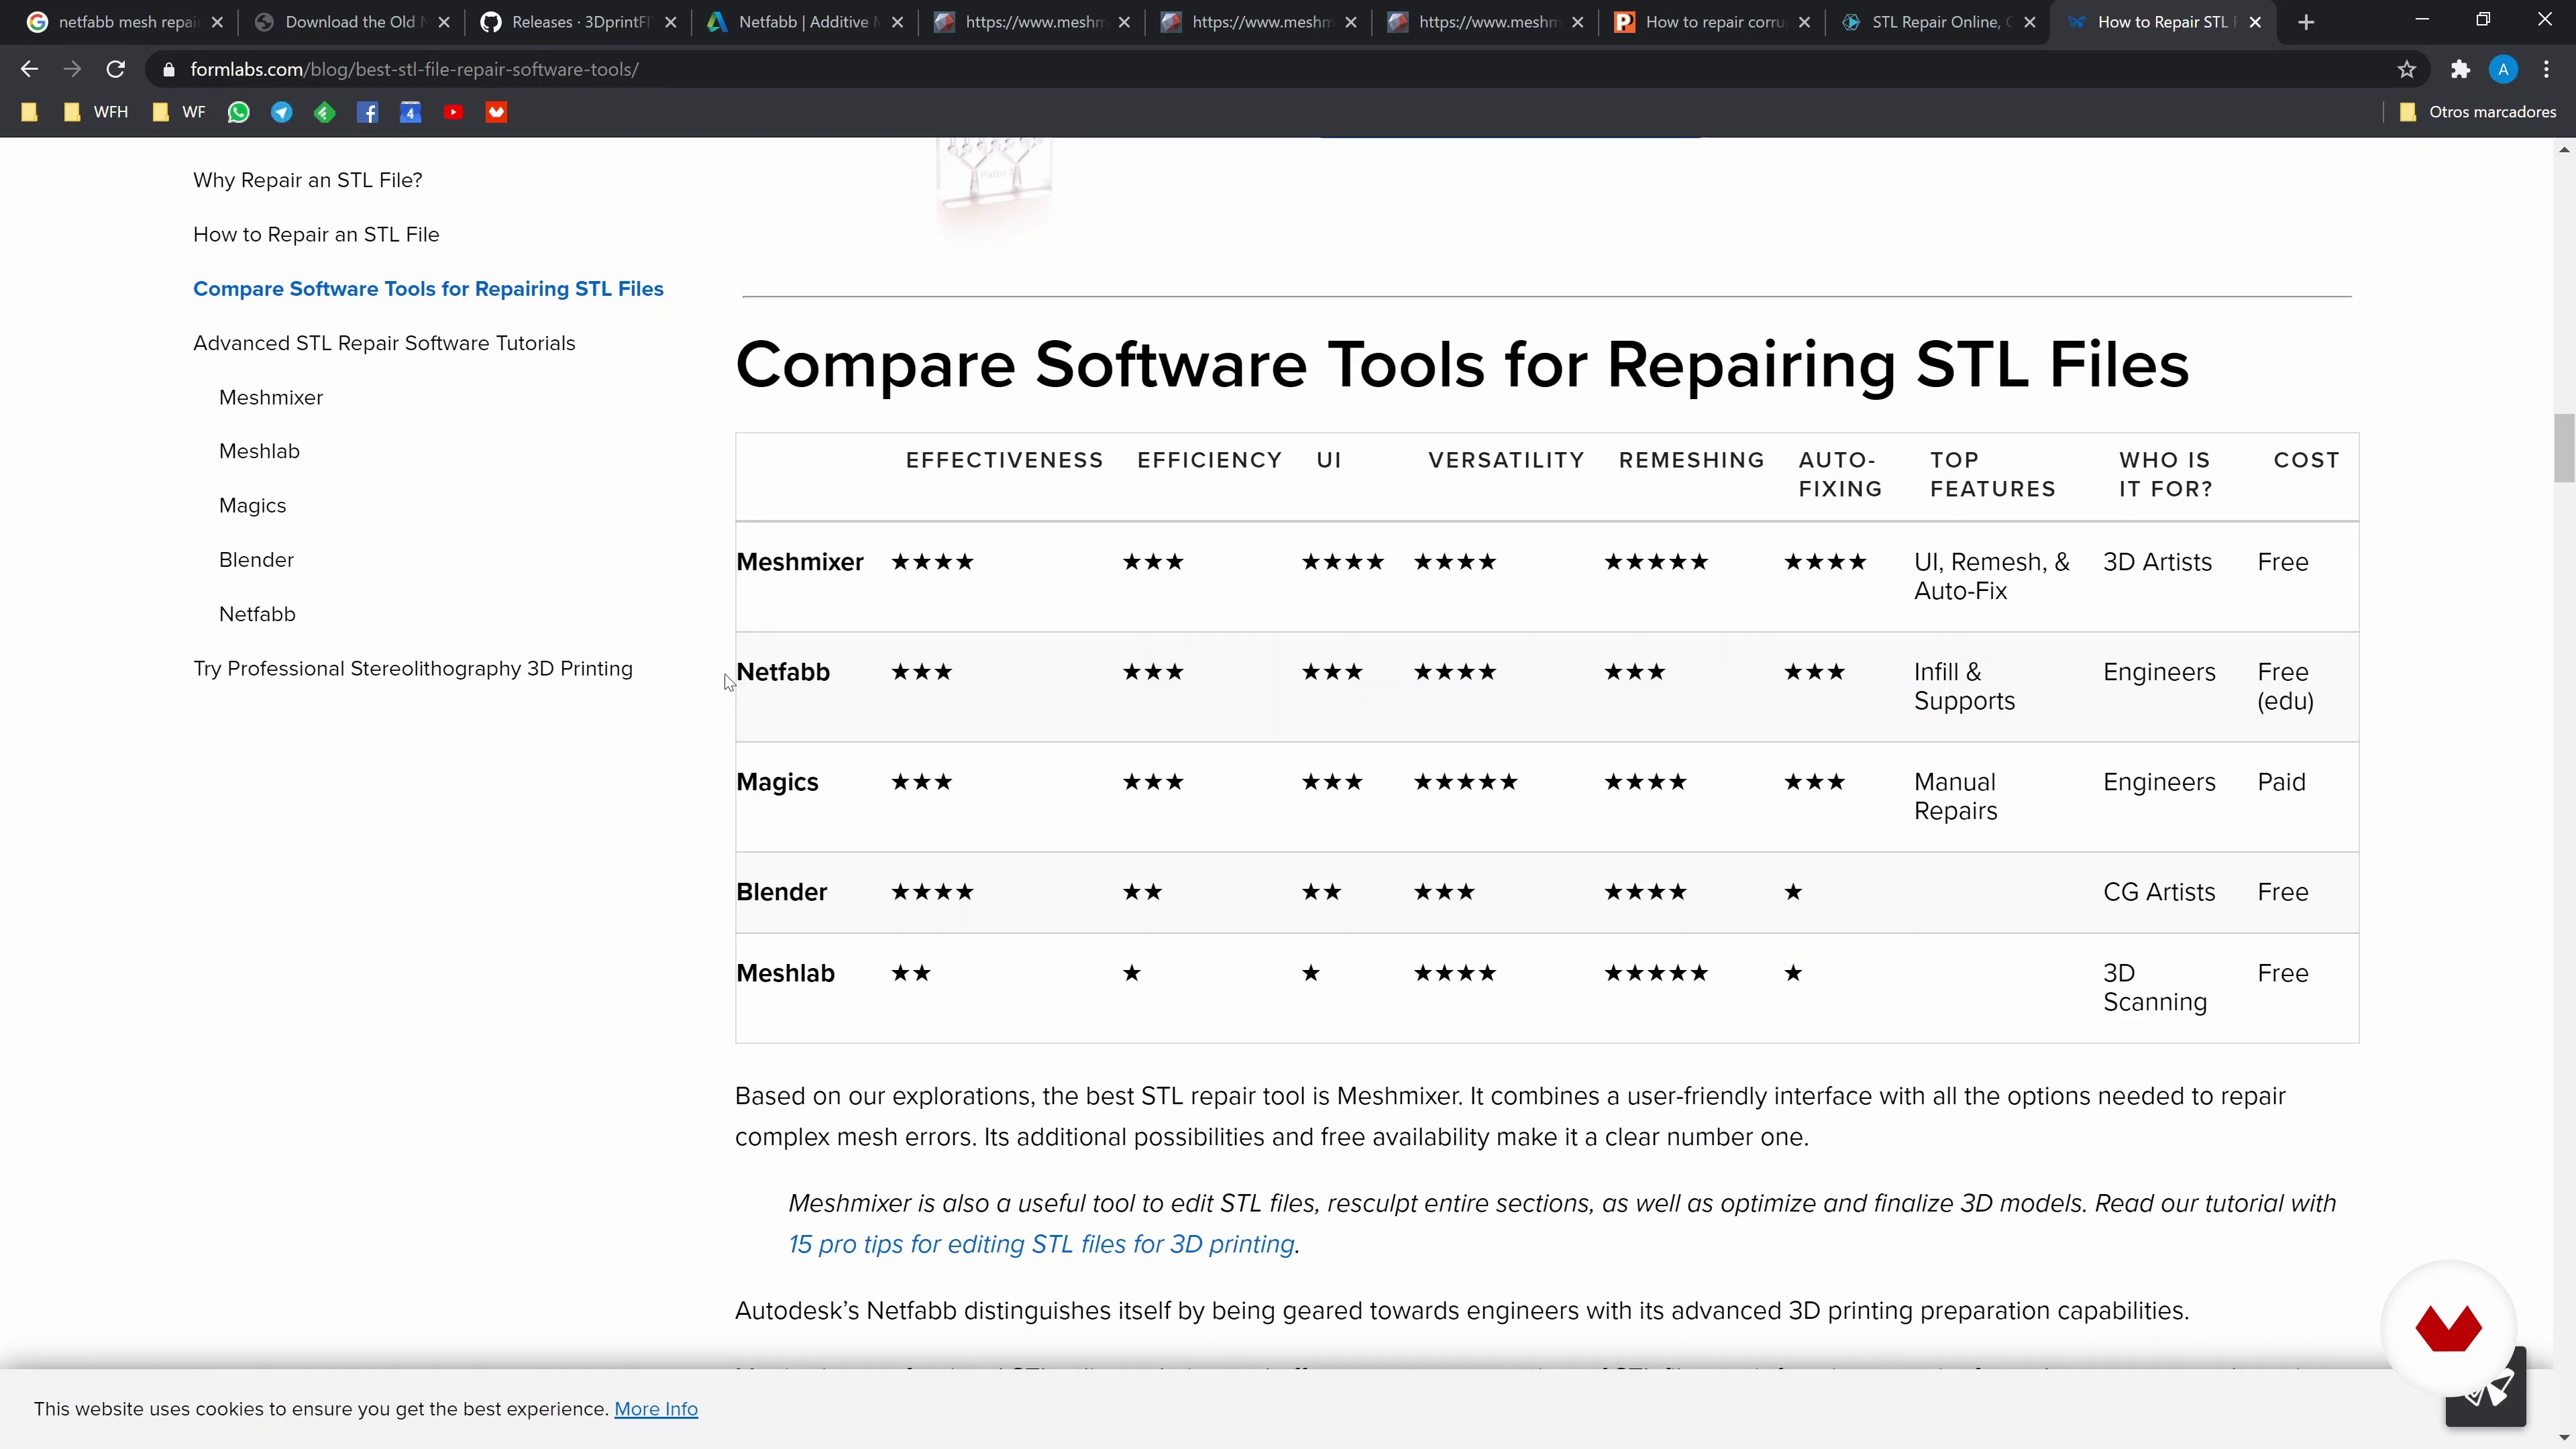The width and height of the screenshot is (2576, 1449).
Task: Open the Chrome three-dot menu
Action: point(2547,69)
